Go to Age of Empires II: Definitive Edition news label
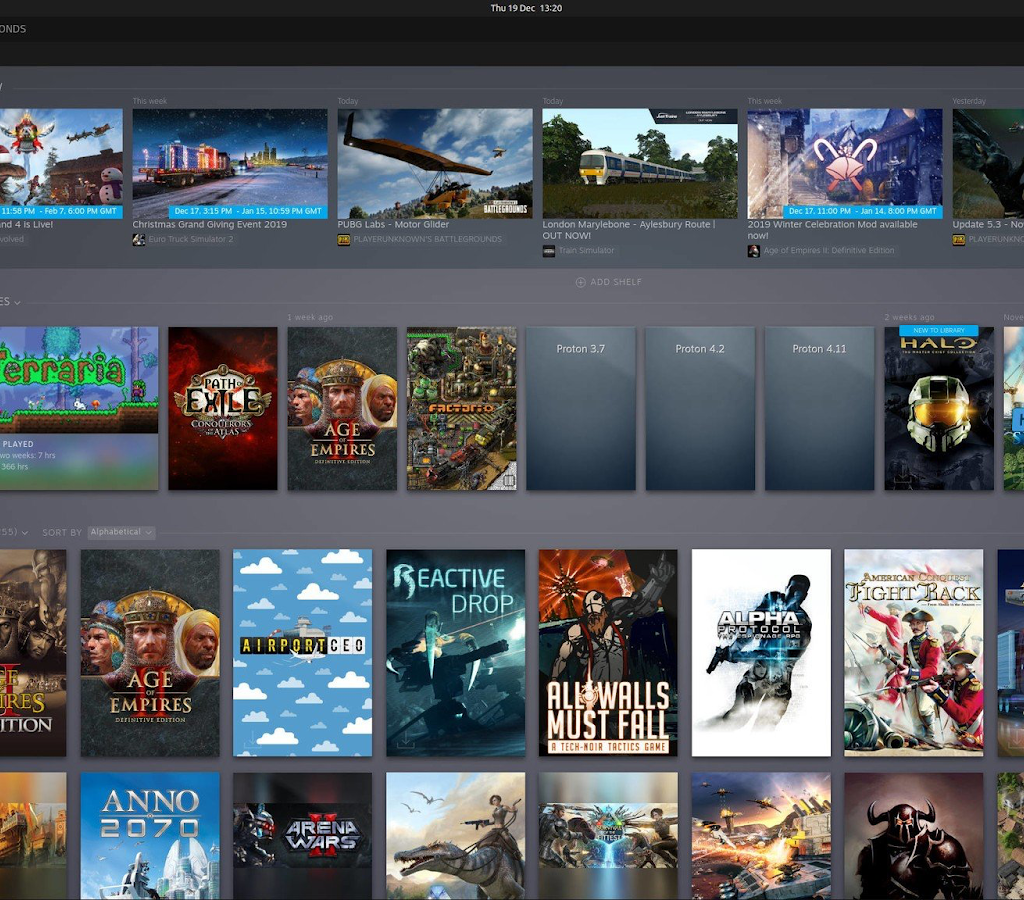Image resolution: width=1024 pixels, height=900 pixels. pos(829,251)
